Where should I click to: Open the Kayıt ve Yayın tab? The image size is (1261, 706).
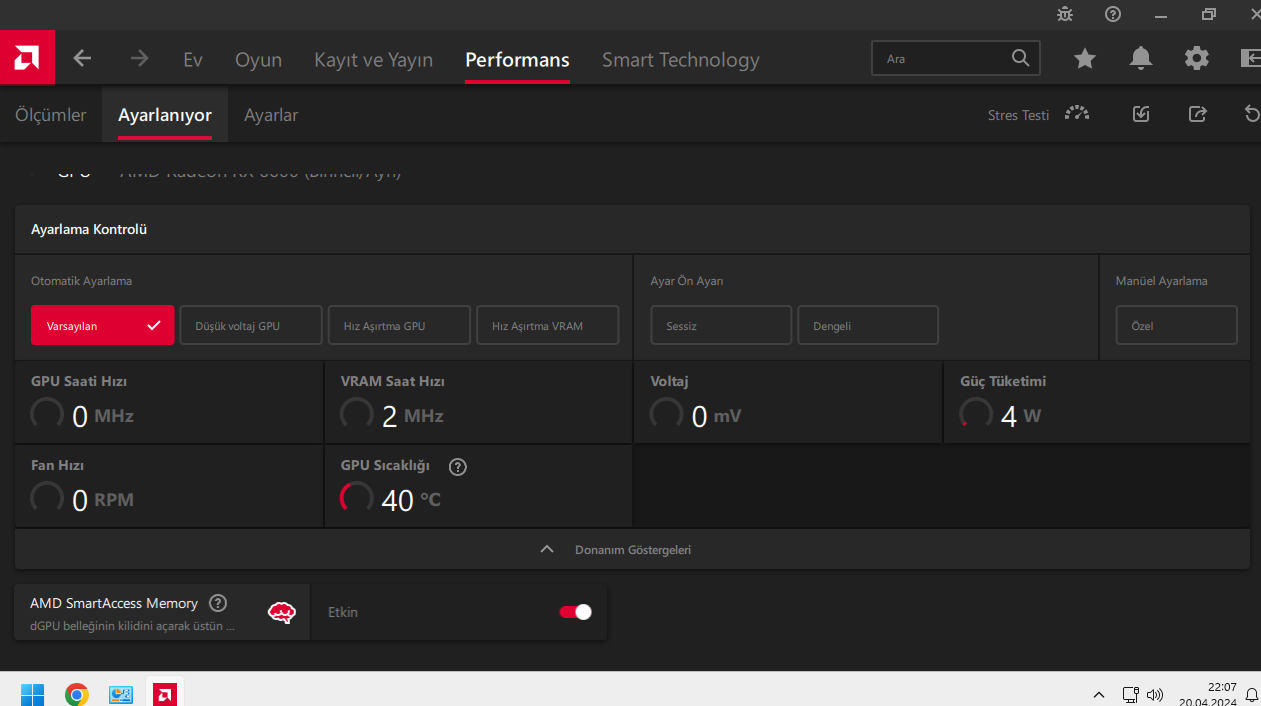(x=373, y=59)
